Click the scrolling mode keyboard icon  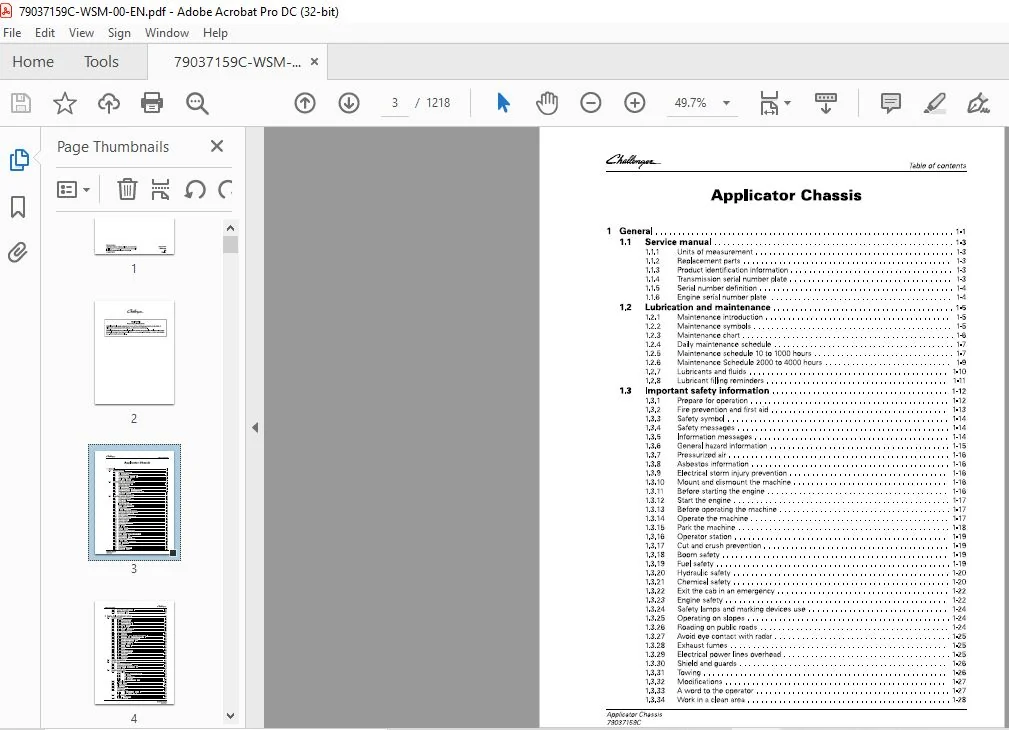click(x=826, y=103)
